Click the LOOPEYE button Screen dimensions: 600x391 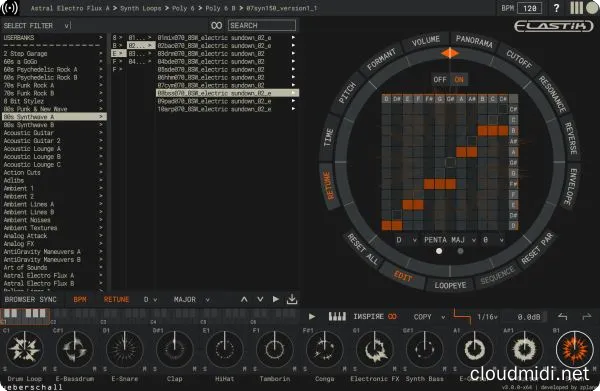450,285
